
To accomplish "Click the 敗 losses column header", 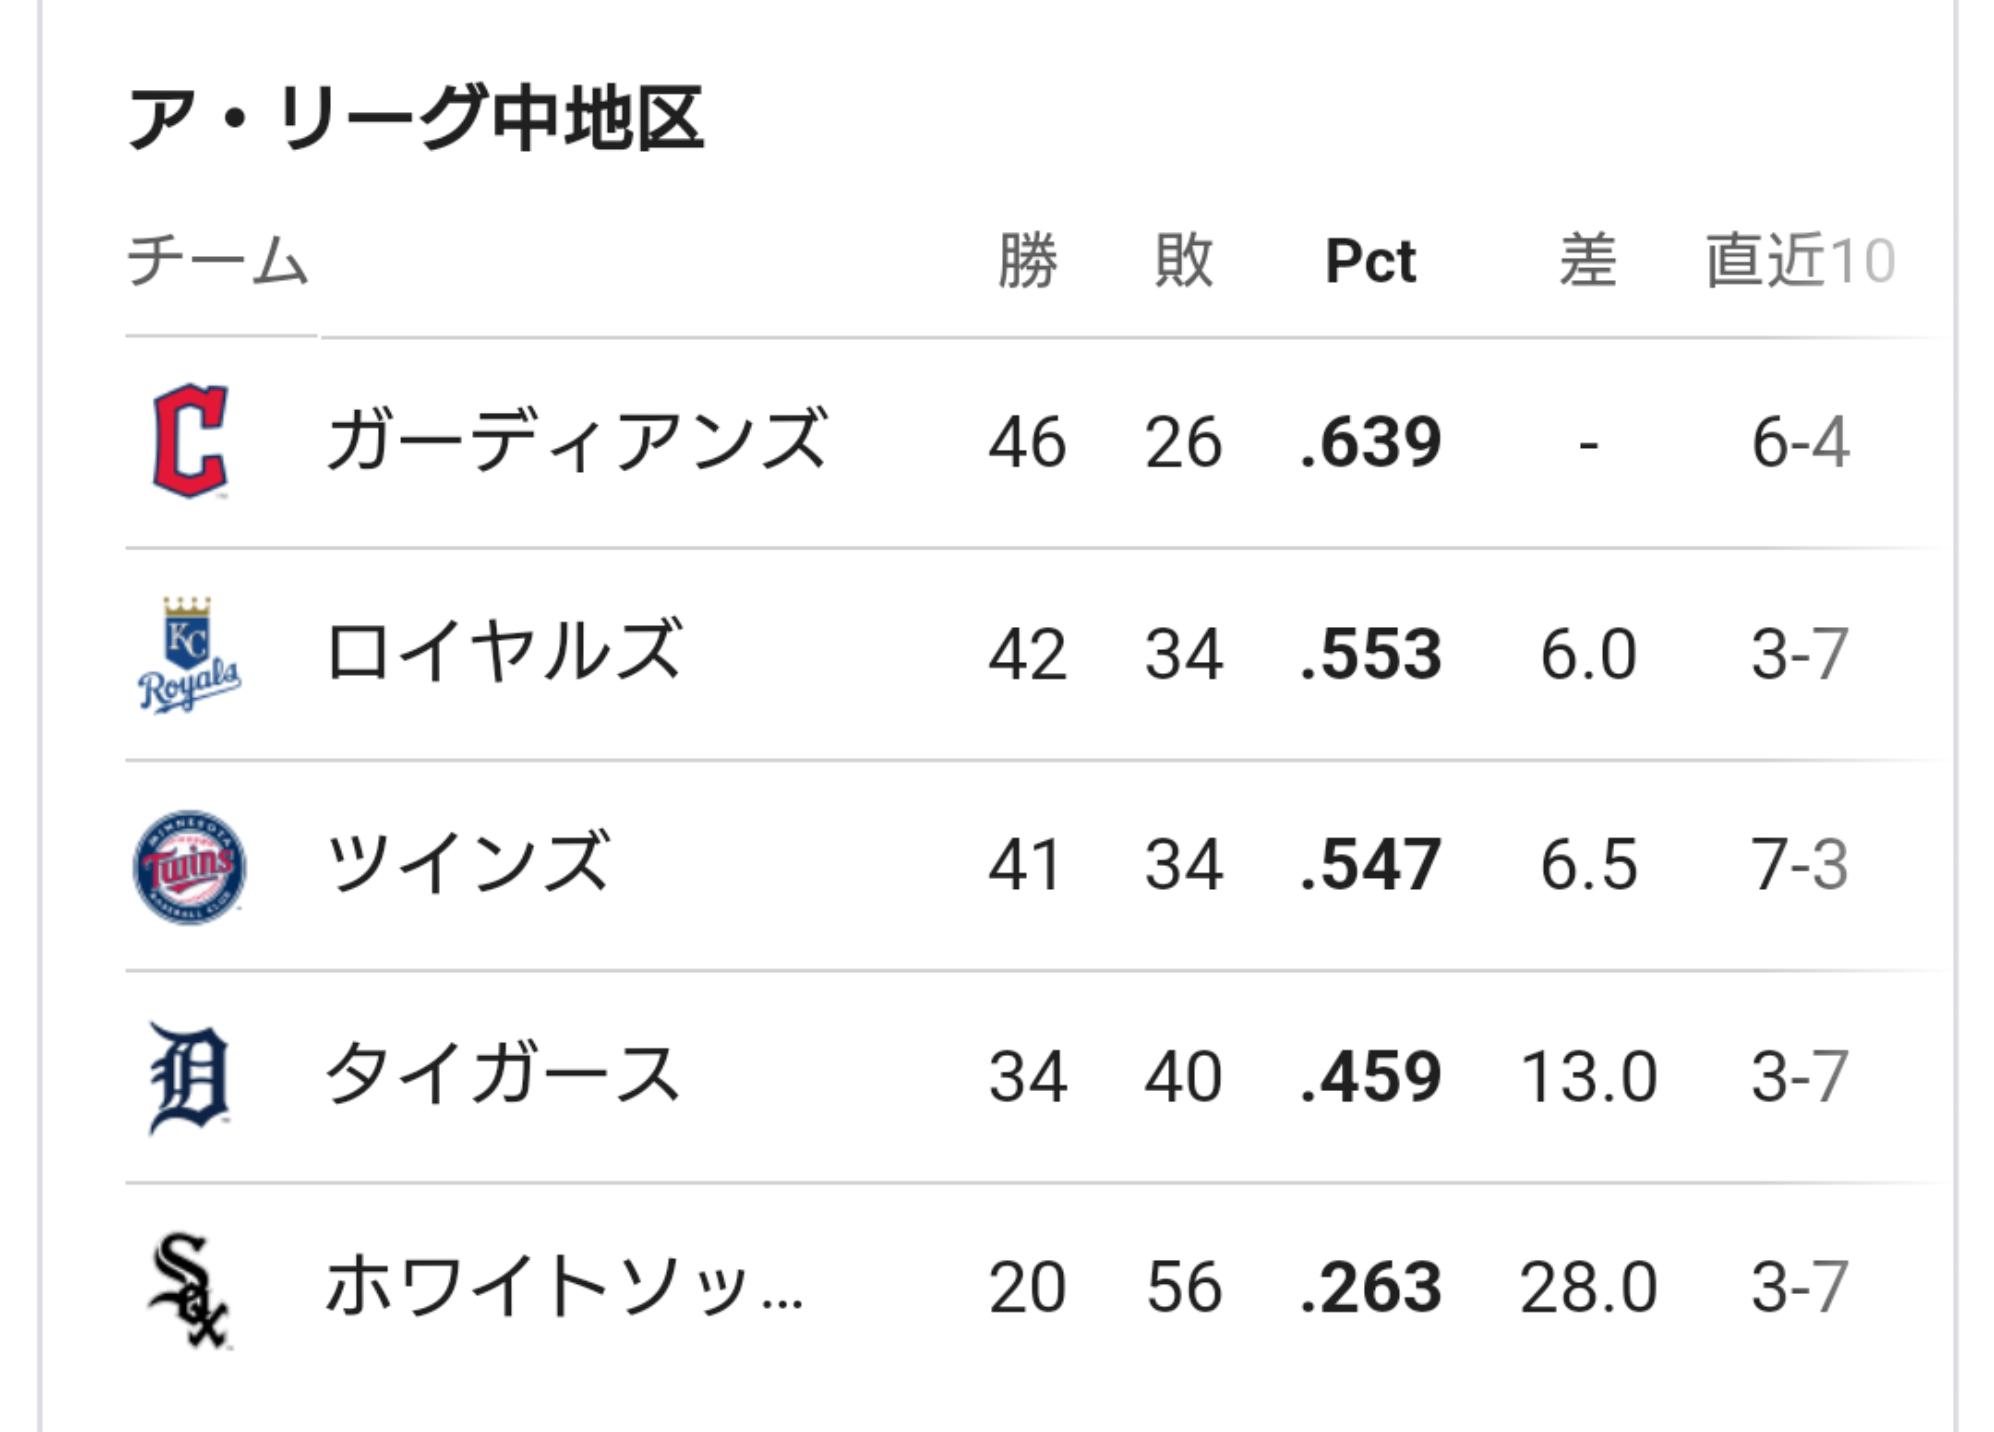I will pos(1183,261).
